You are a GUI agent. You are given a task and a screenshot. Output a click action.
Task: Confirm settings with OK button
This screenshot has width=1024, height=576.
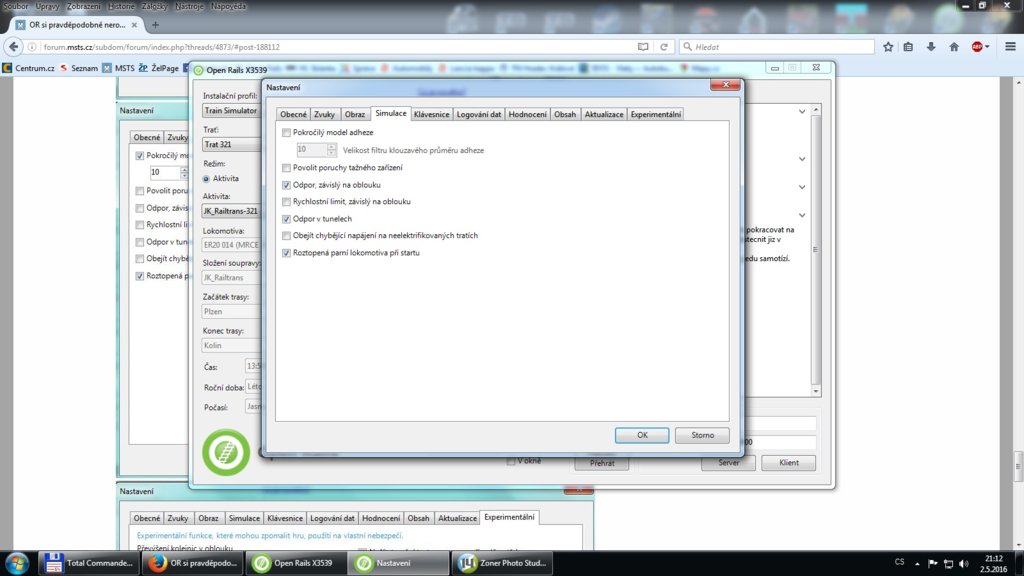coord(642,435)
